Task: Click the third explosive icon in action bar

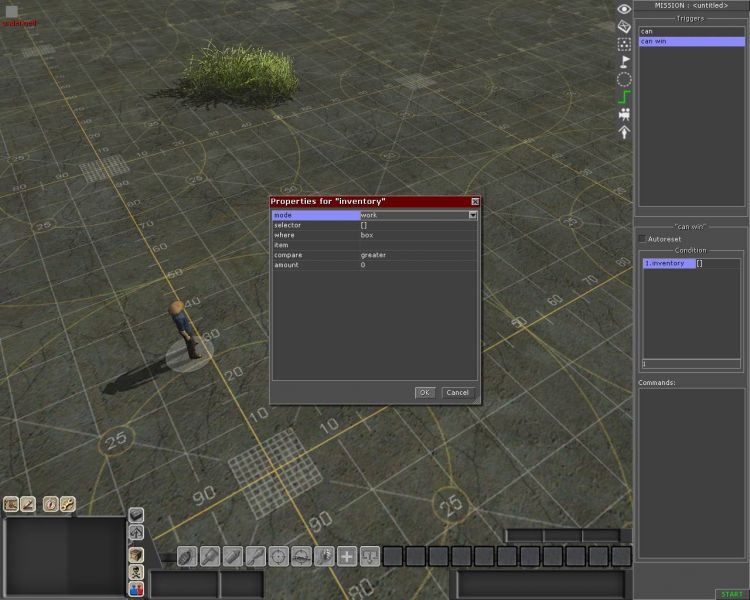Action: (x=232, y=556)
